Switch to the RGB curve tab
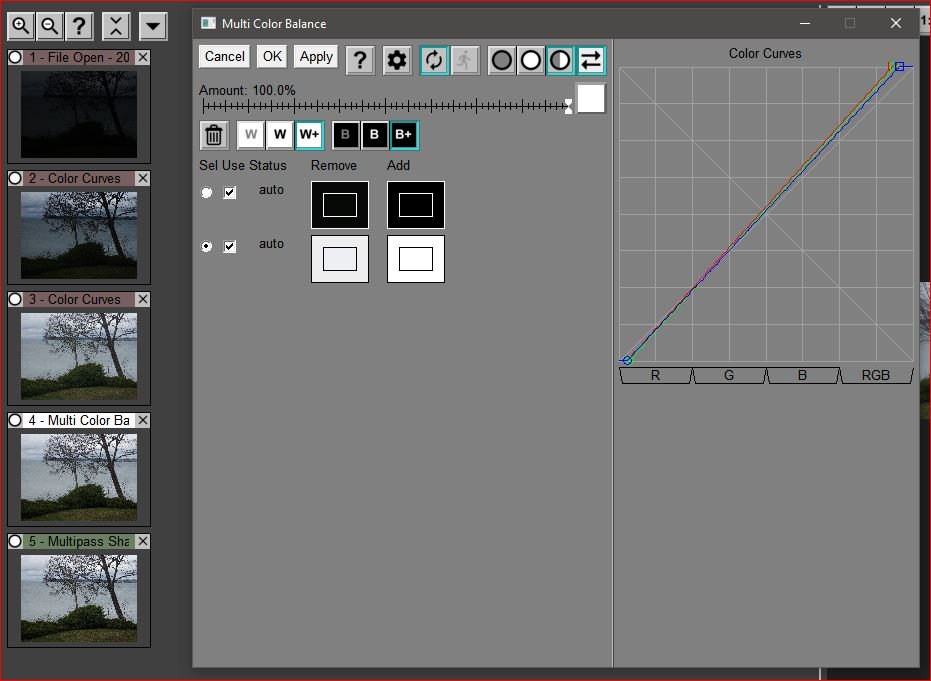This screenshot has width=931, height=681. [877, 375]
